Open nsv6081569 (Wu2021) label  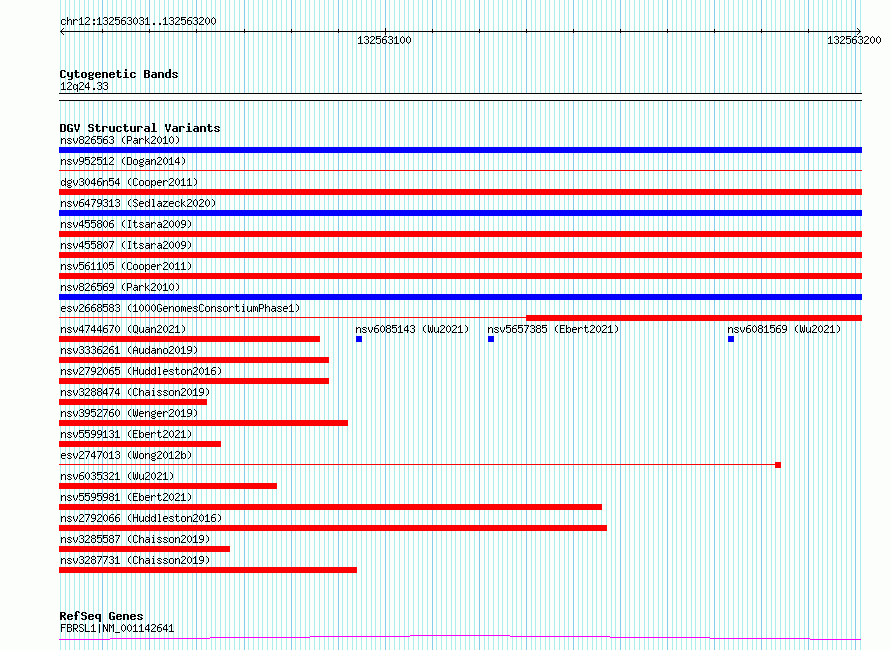(784, 329)
